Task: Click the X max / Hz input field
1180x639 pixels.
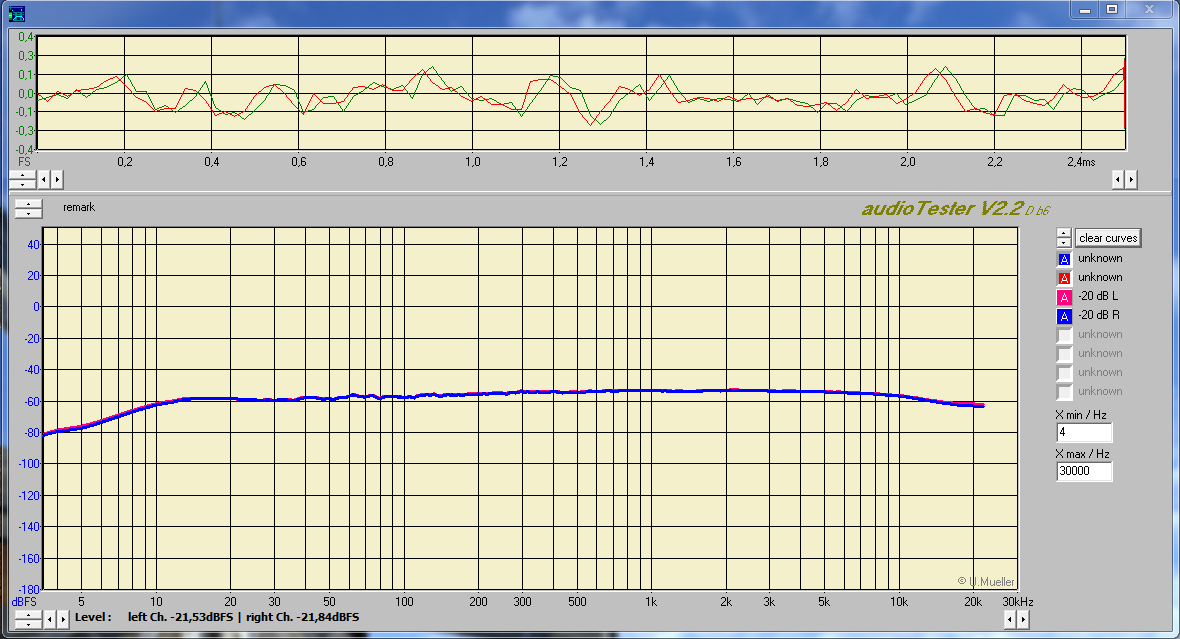Action: 1083,471
